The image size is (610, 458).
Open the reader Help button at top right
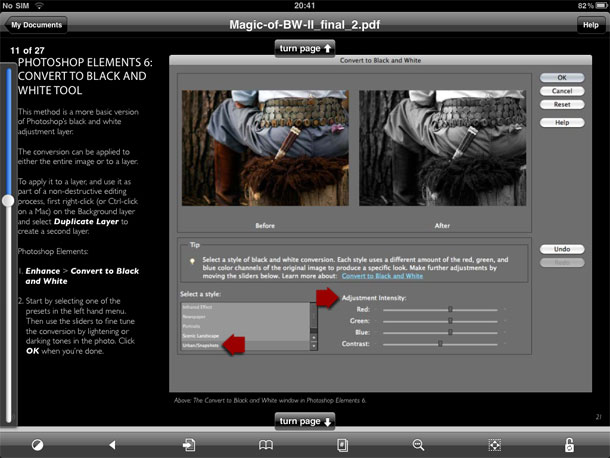(591, 25)
